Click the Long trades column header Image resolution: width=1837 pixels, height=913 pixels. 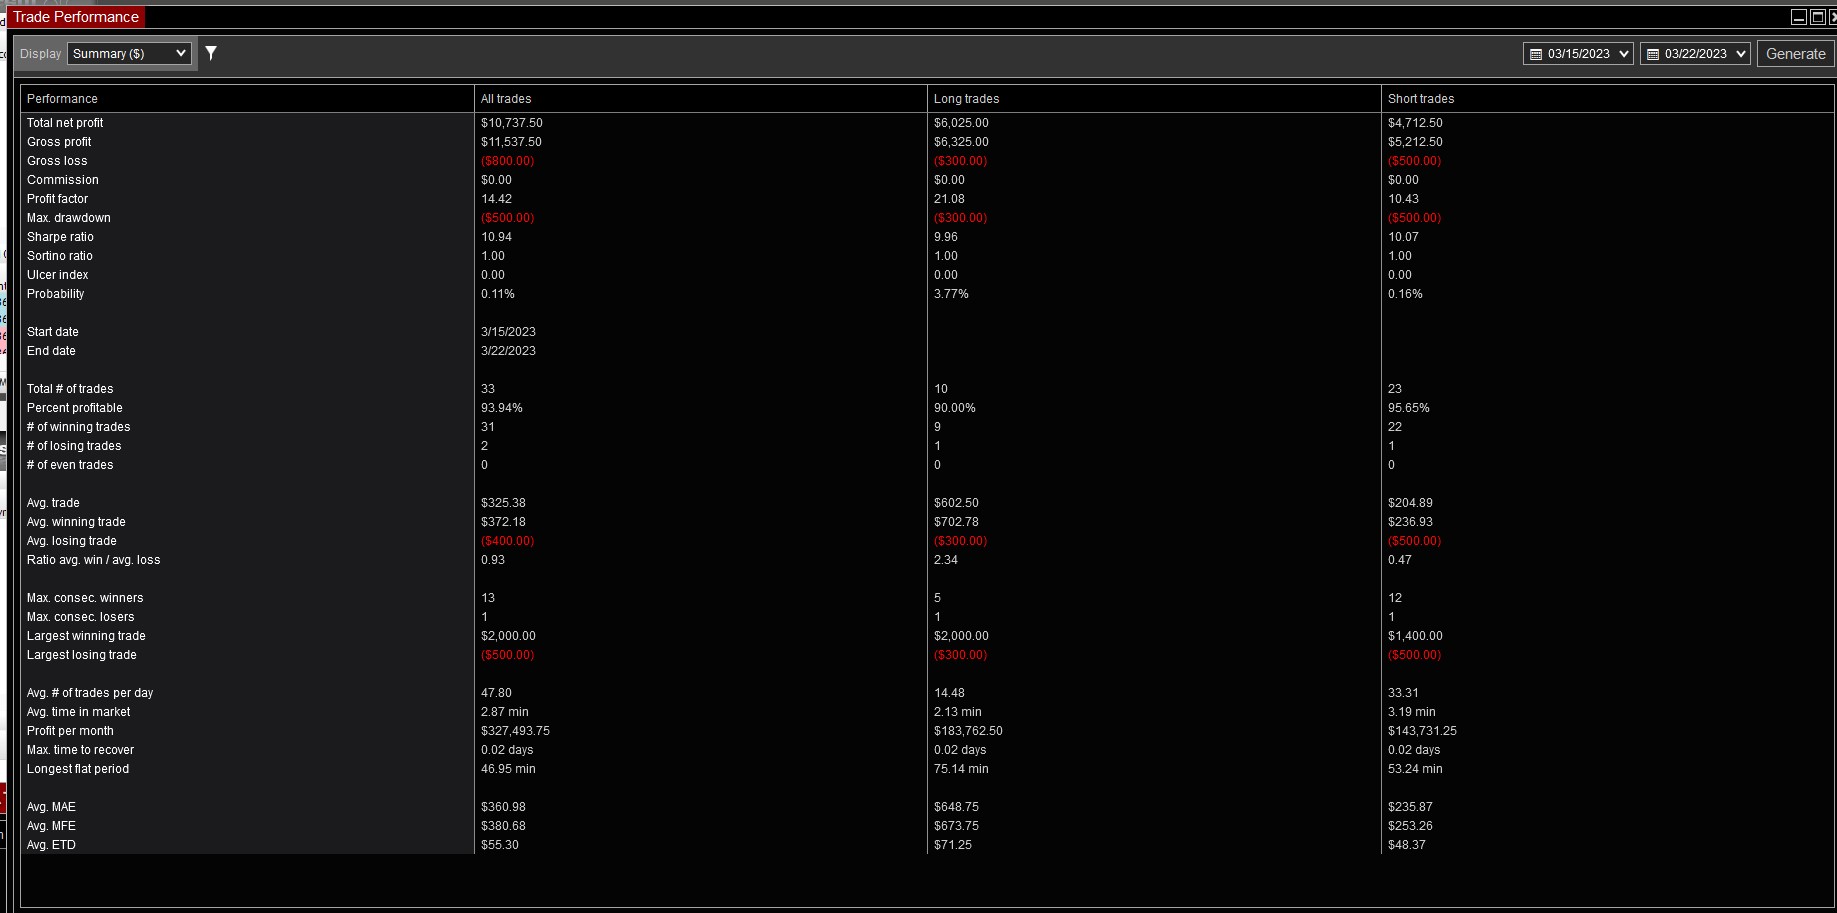pos(1154,99)
